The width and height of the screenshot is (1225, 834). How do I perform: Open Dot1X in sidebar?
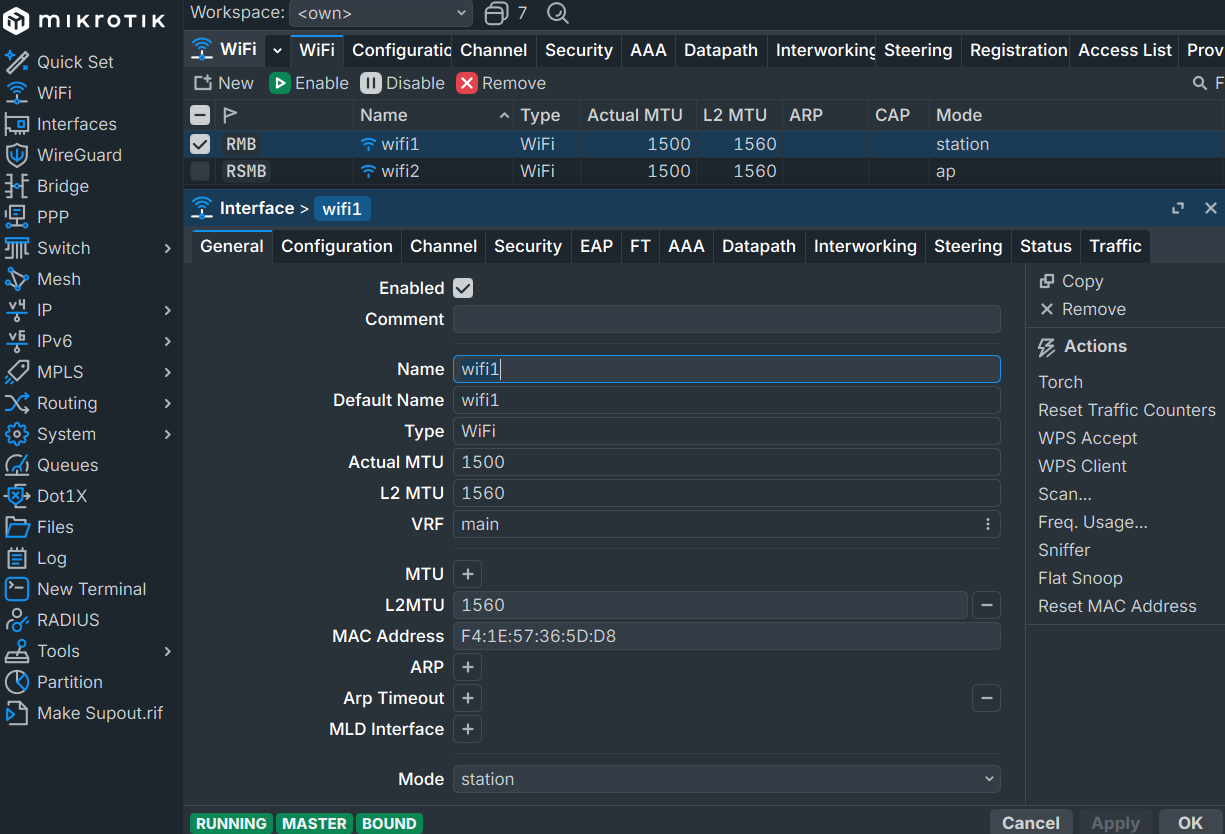47,496
